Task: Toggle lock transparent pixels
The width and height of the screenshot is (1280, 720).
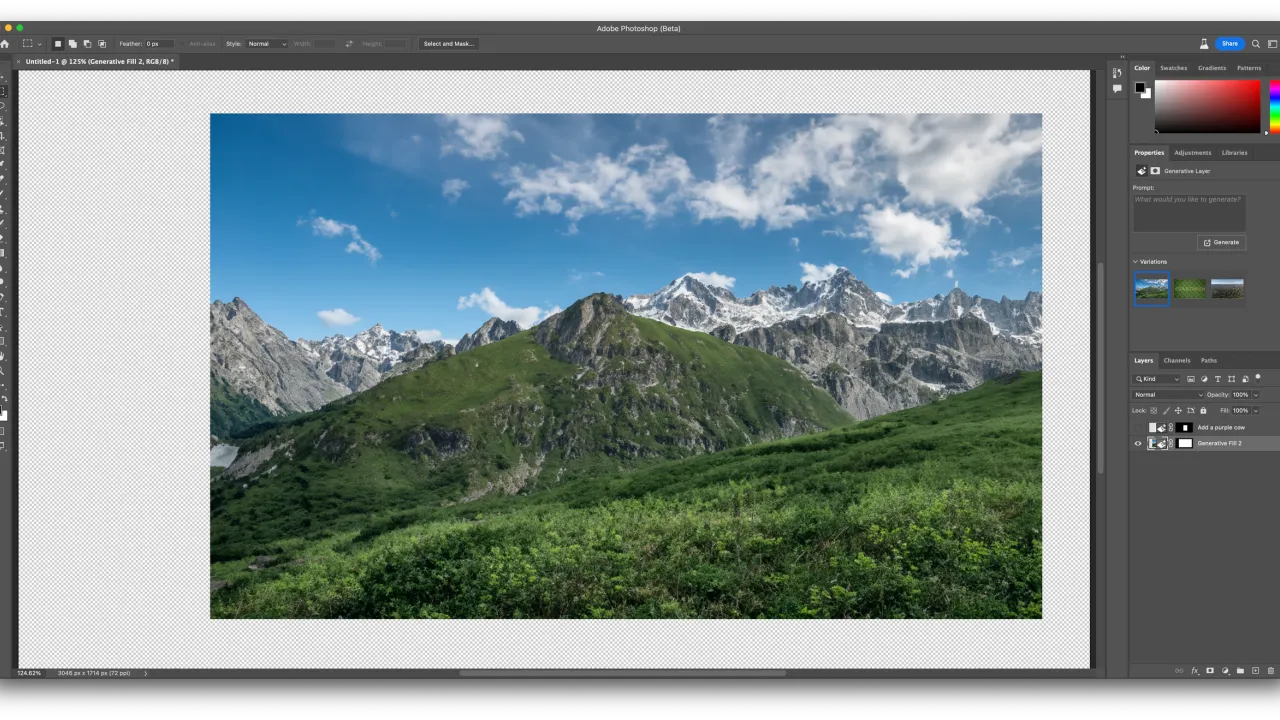Action: tap(1153, 411)
